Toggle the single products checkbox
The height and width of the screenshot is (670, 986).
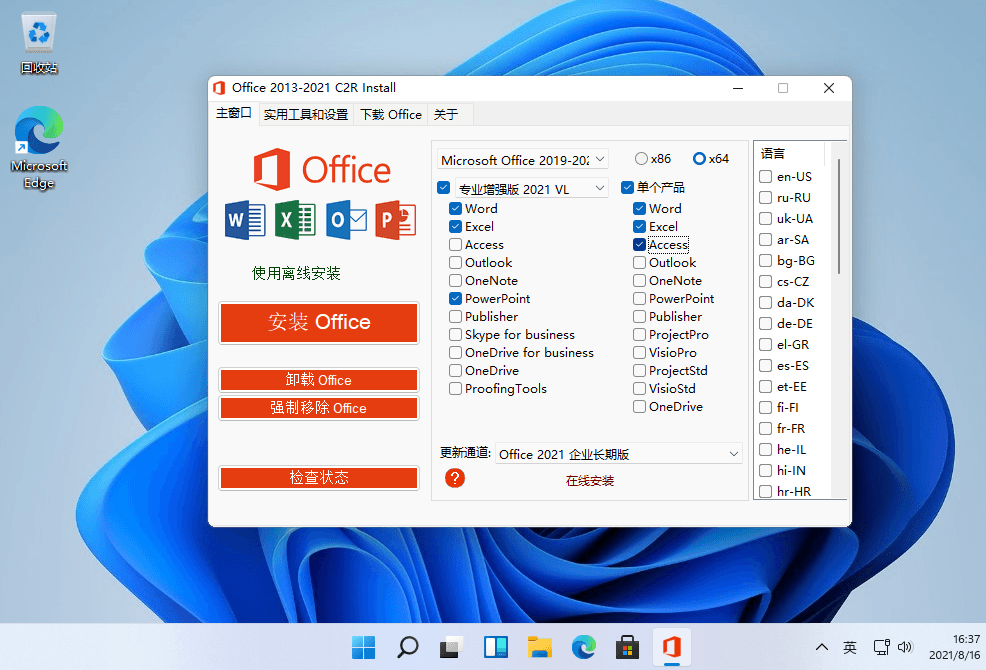pyautogui.click(x=627, y=187)
